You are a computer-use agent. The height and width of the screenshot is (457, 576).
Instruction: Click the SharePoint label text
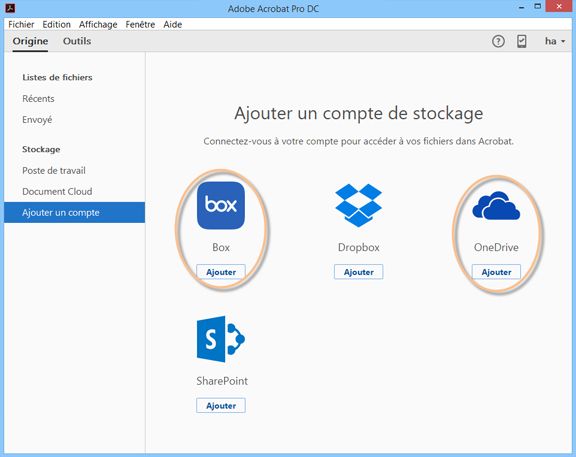pyautogui.click(x=222, y=381)
